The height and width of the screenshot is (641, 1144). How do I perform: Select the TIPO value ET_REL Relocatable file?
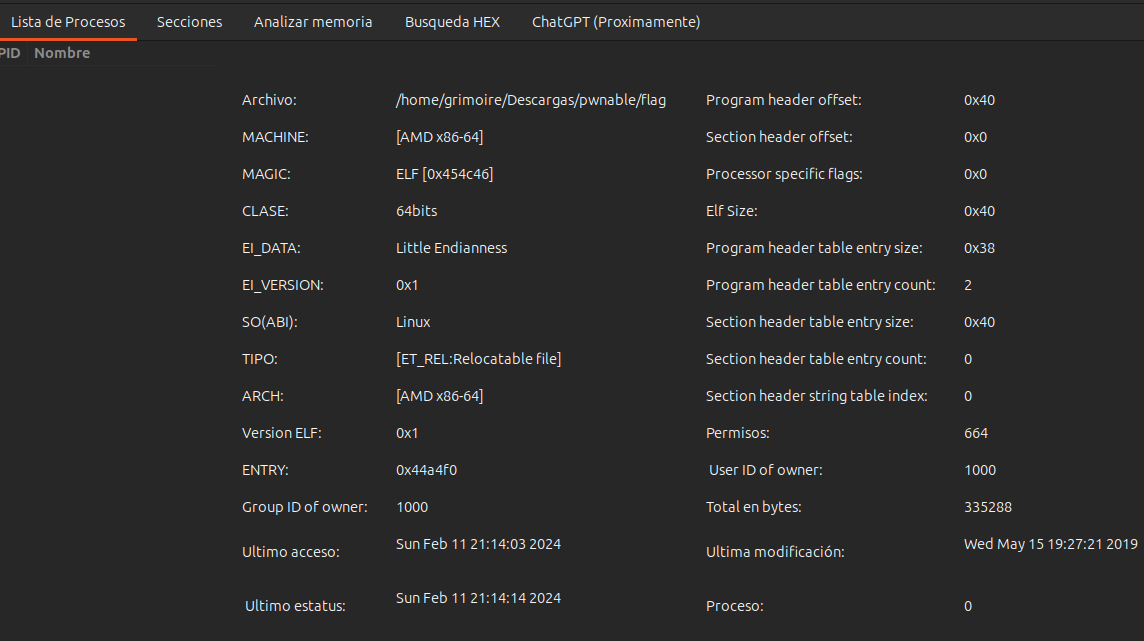(478, 359)
